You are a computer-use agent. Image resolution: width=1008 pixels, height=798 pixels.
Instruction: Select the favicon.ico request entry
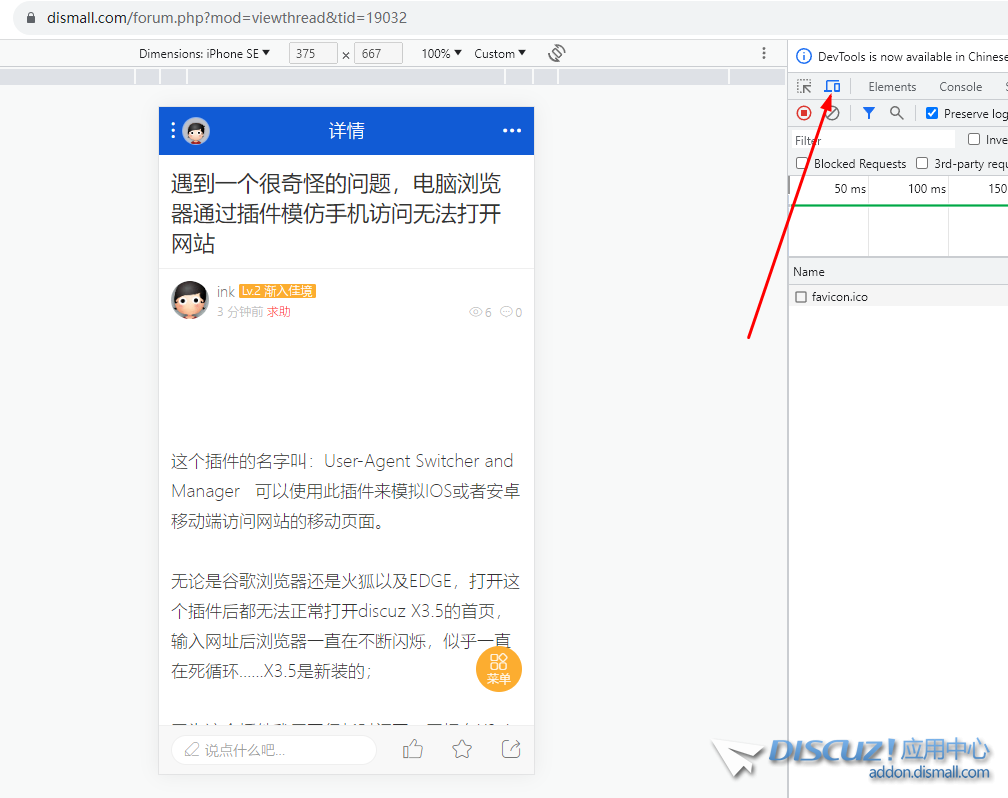(x=840, y=297)
